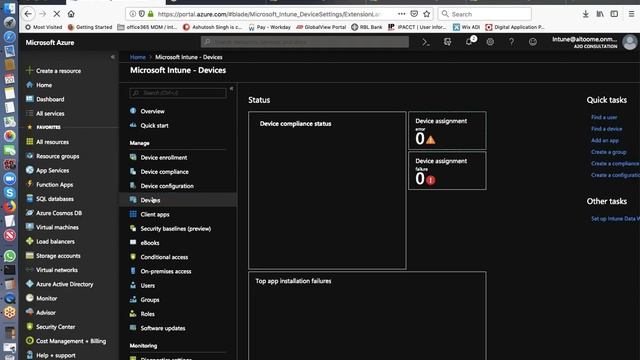Click Find a user quick task
The height and width of the screenshot is (360, 640).
(x=604, y=117)
